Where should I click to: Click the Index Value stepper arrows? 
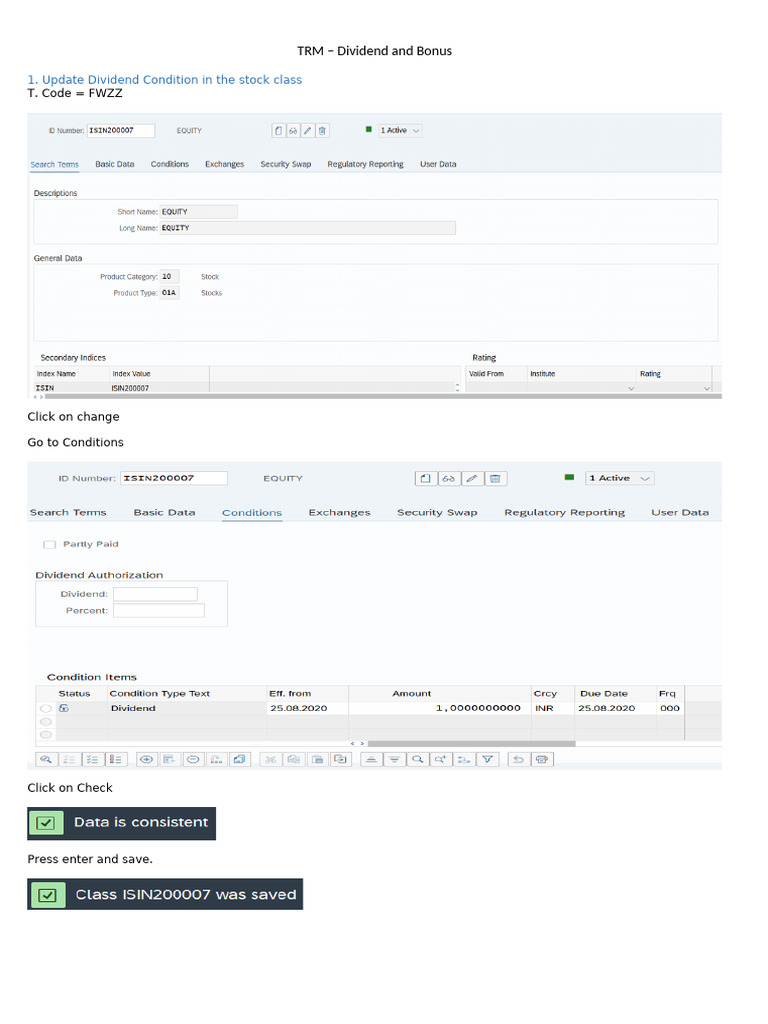click(457, 388)
